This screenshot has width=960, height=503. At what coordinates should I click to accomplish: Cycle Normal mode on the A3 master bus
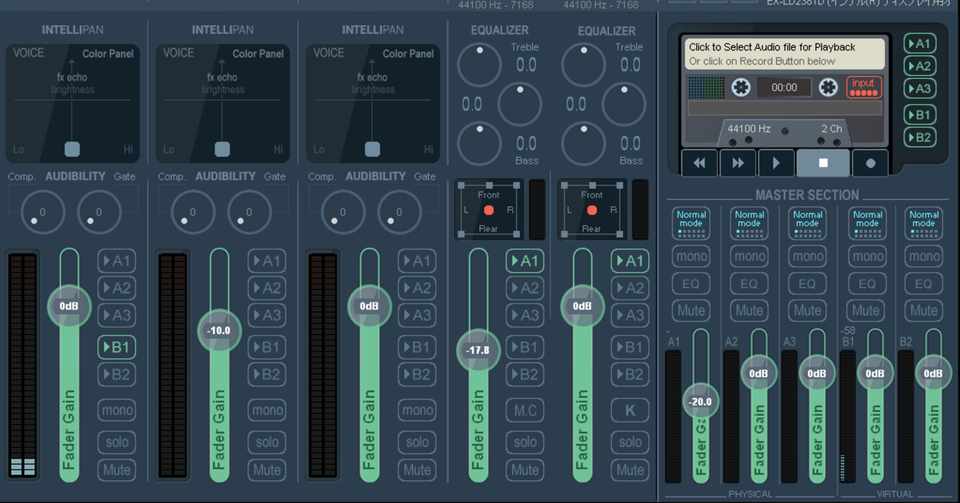click(x=808, y=223)
